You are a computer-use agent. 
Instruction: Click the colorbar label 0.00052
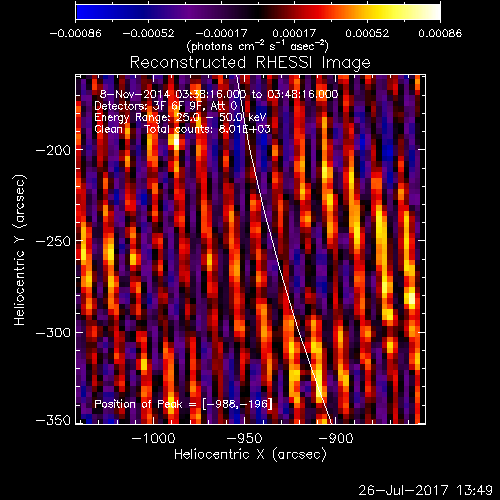click(367, 33)
